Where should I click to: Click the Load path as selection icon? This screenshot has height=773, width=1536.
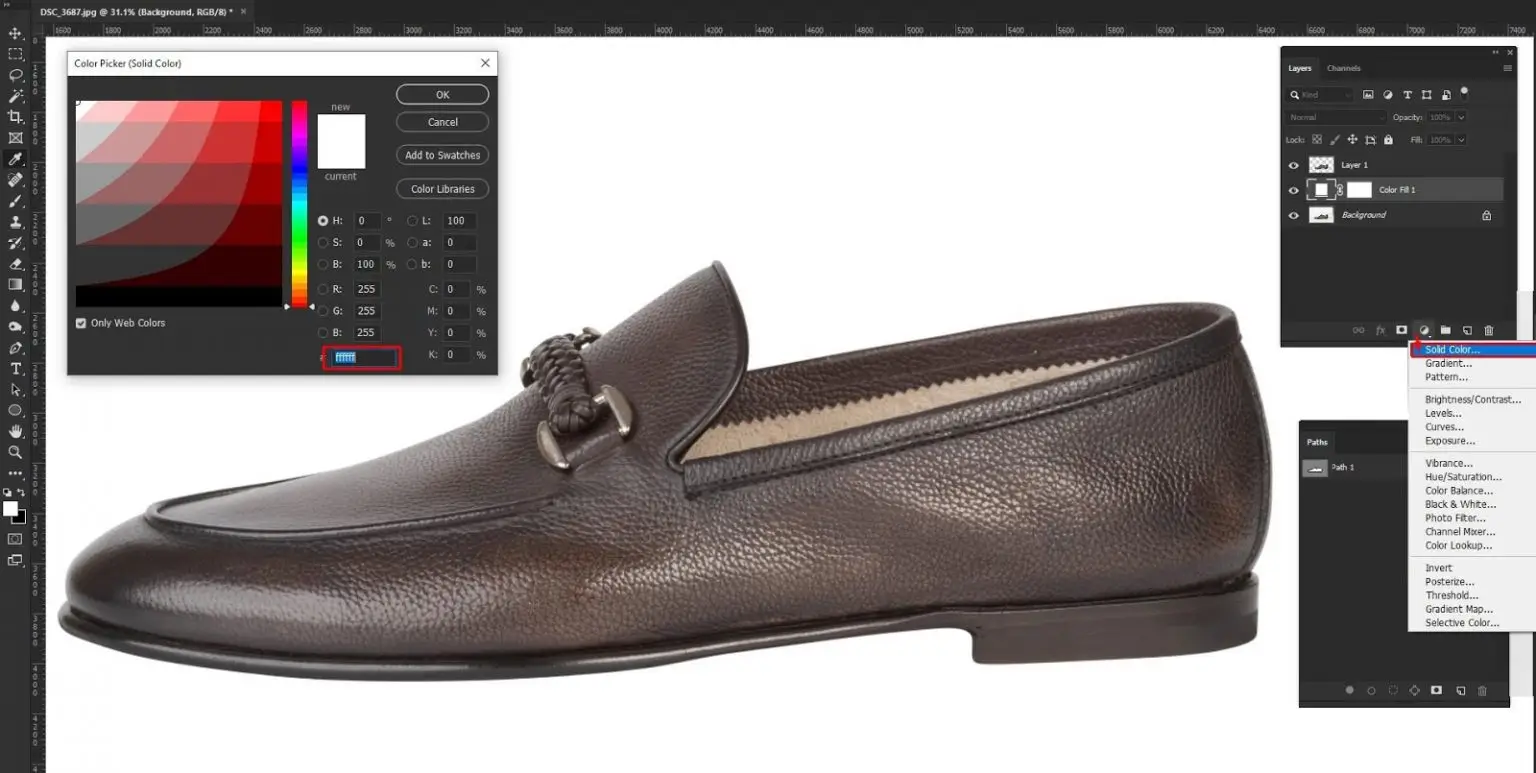[1393, 690]
